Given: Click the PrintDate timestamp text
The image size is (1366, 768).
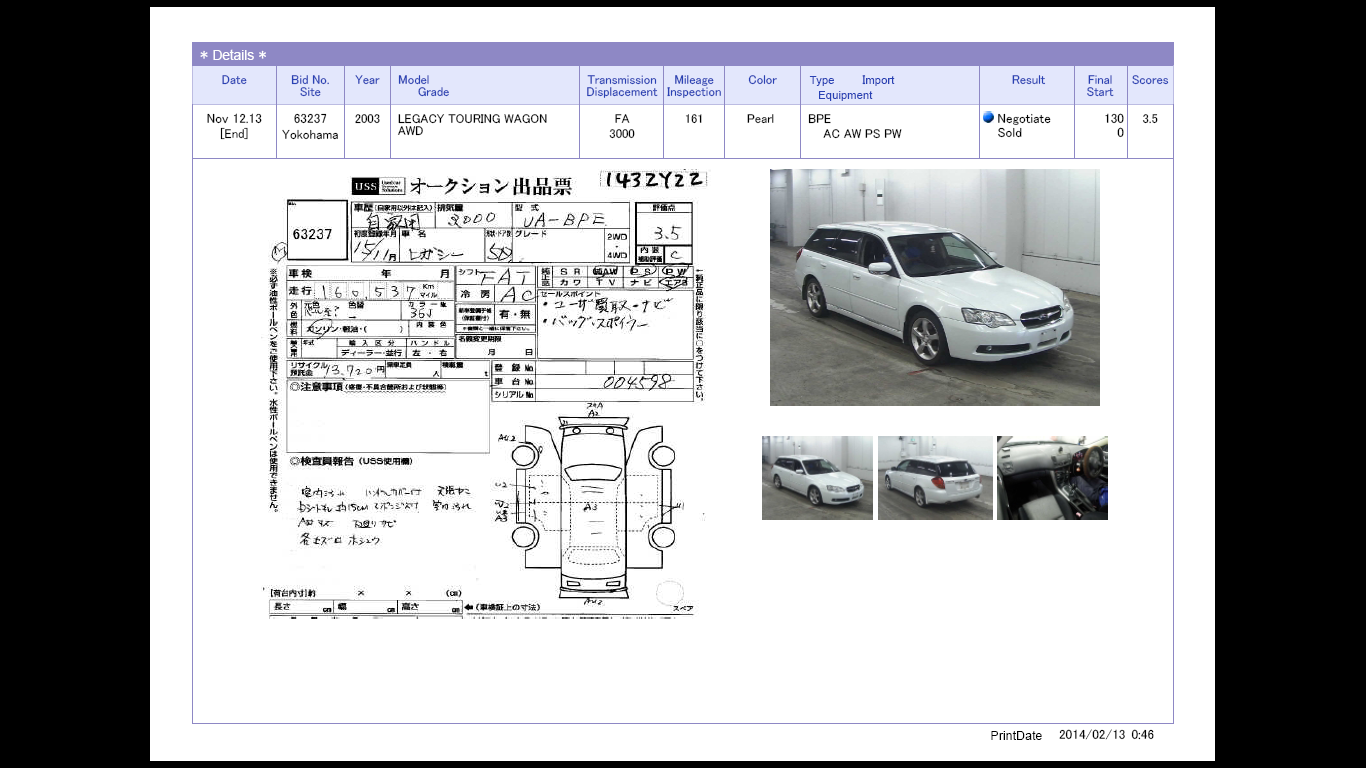Looking at the screenshot, I should click(1016, 735).
